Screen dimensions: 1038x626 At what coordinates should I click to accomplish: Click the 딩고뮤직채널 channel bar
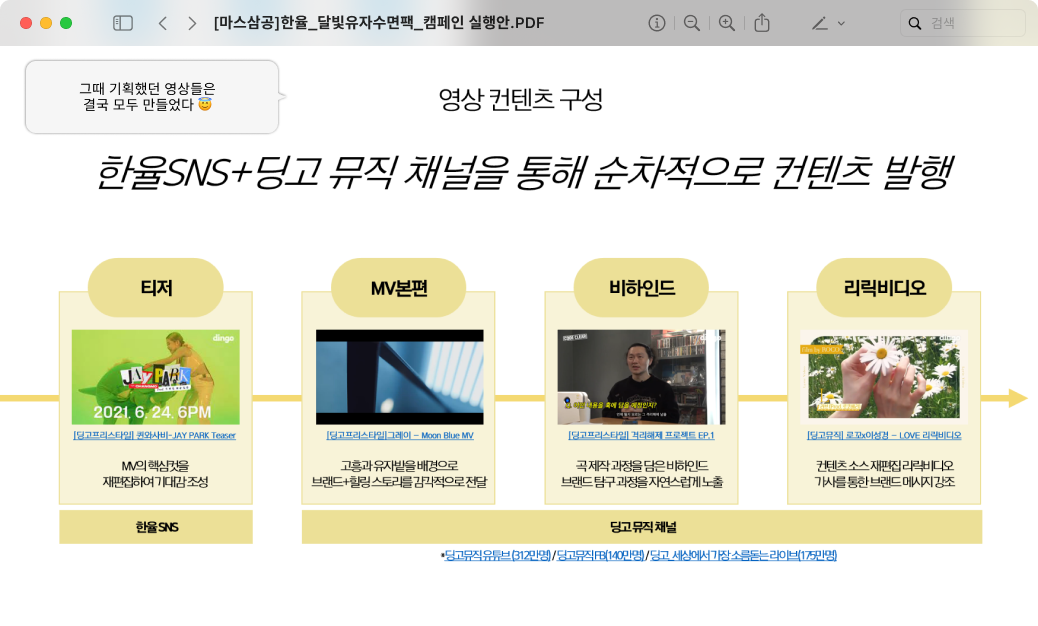point(642,527)
